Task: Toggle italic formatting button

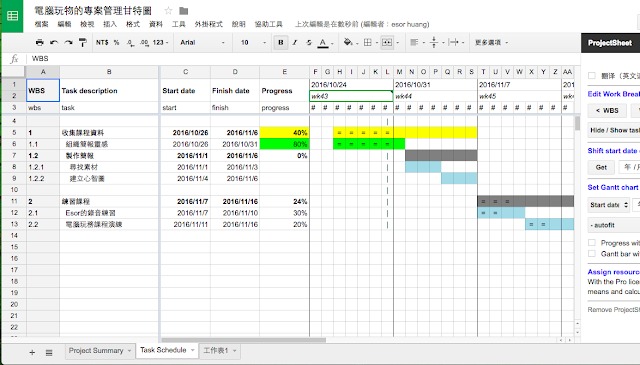Action: 295,42
